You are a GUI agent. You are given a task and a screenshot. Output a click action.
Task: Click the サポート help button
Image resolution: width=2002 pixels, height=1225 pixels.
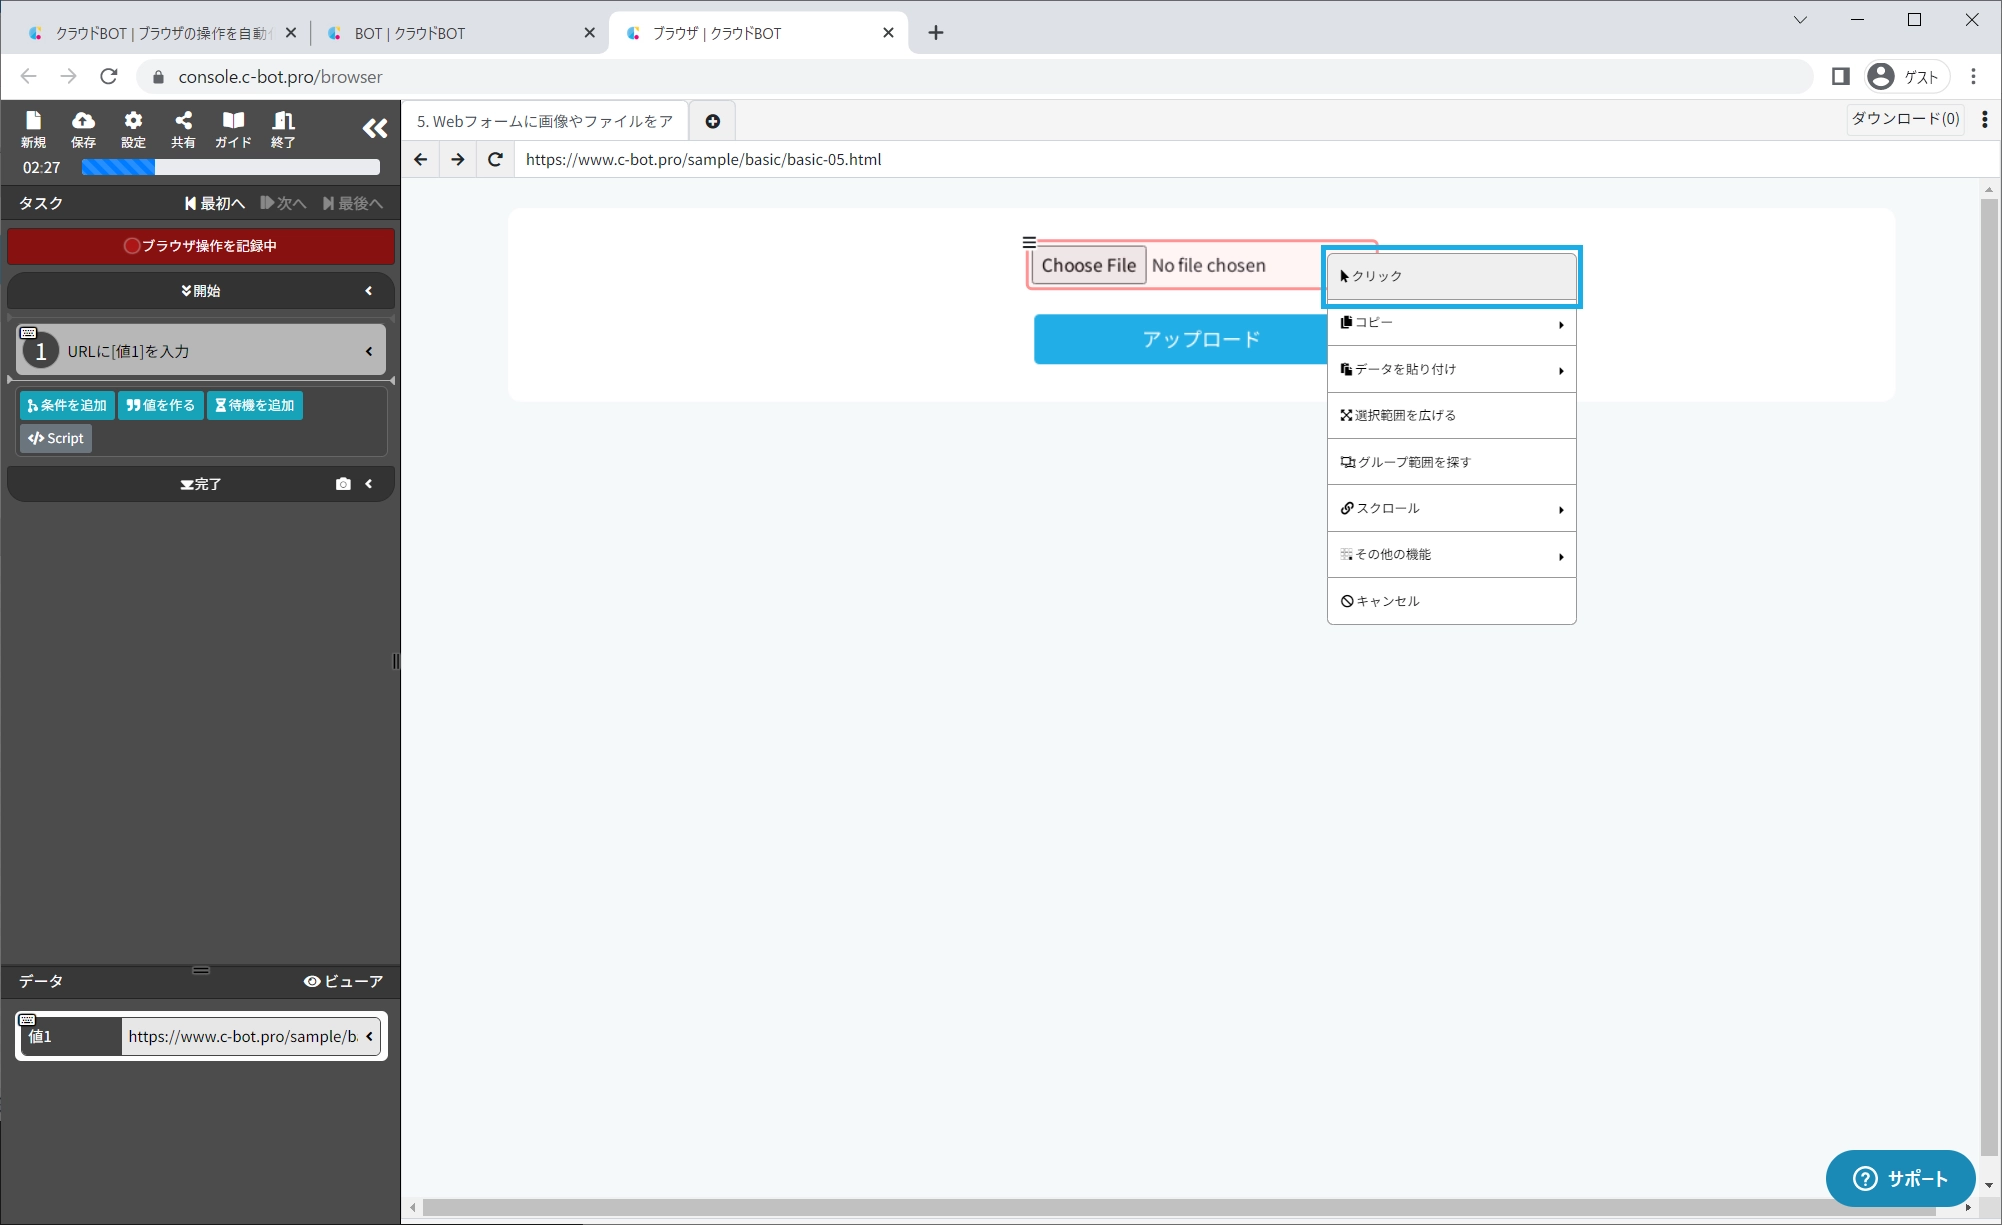(x=1899, y=1178)
